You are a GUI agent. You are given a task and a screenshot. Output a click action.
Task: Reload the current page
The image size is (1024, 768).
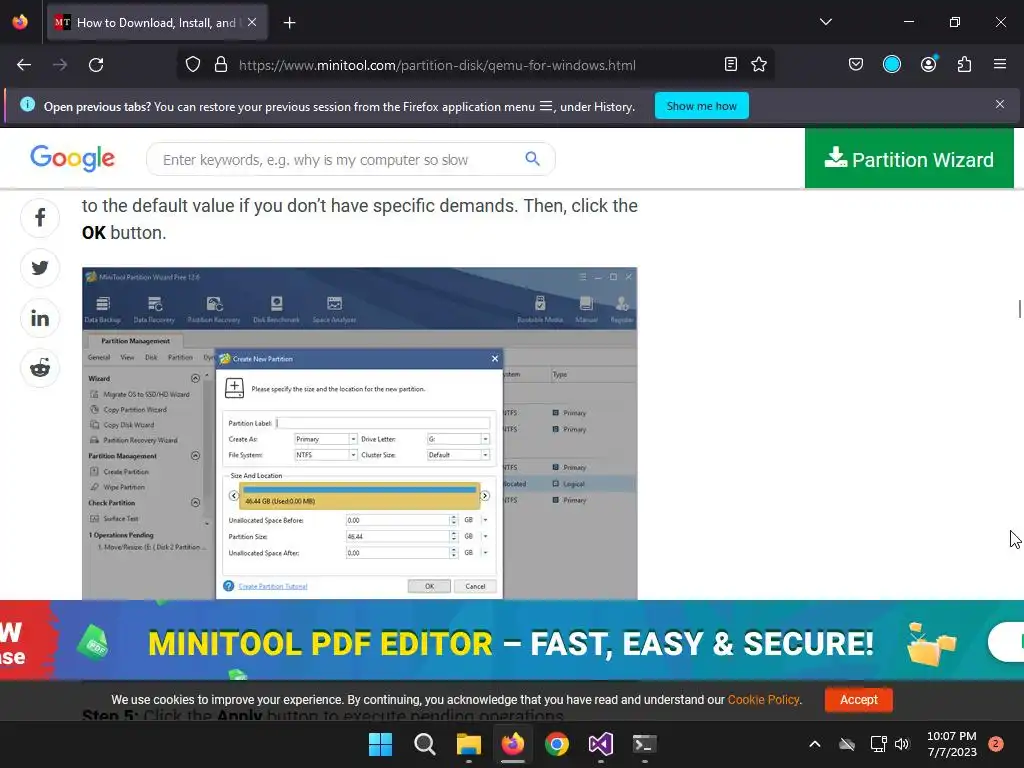(x=96, y=65)
